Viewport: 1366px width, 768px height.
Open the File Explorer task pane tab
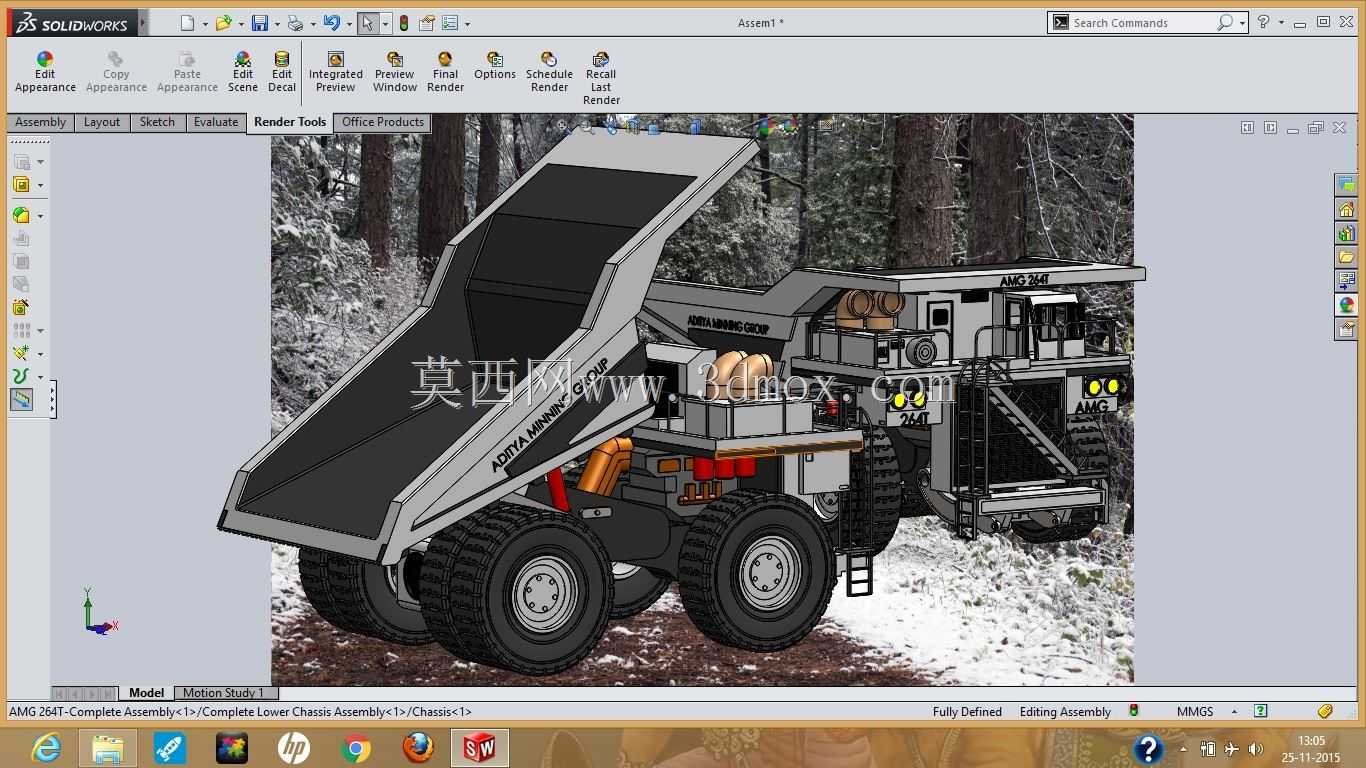(1346, 257)
